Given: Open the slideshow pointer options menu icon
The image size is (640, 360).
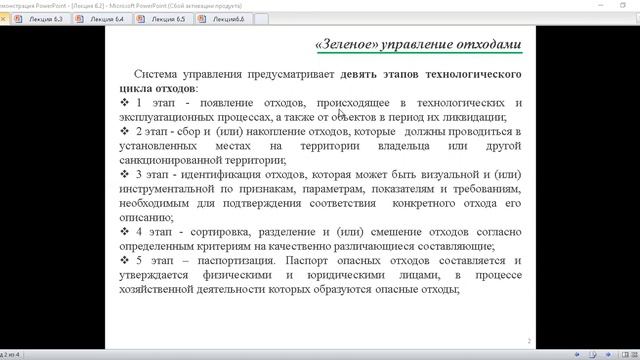Looking at the screenshot, I should coord(593,355).
